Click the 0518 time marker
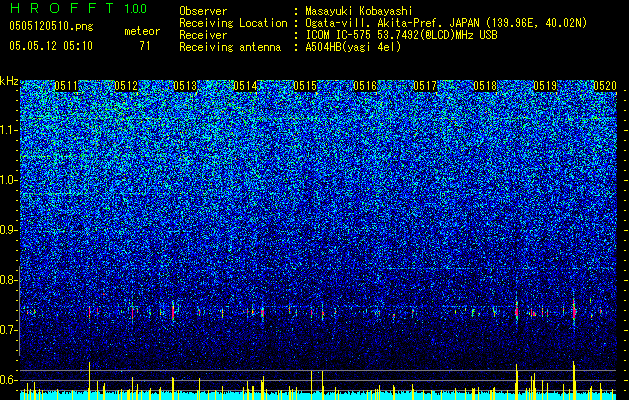 [485, 86]
